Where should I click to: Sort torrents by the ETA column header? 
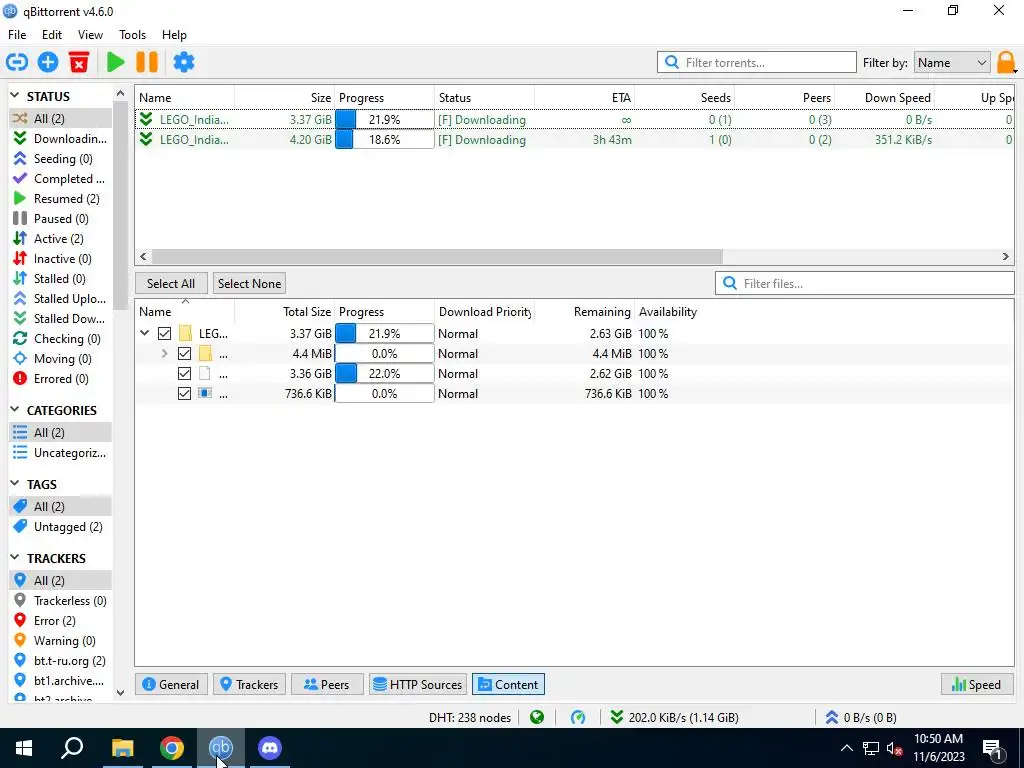(x=584, y=97)
